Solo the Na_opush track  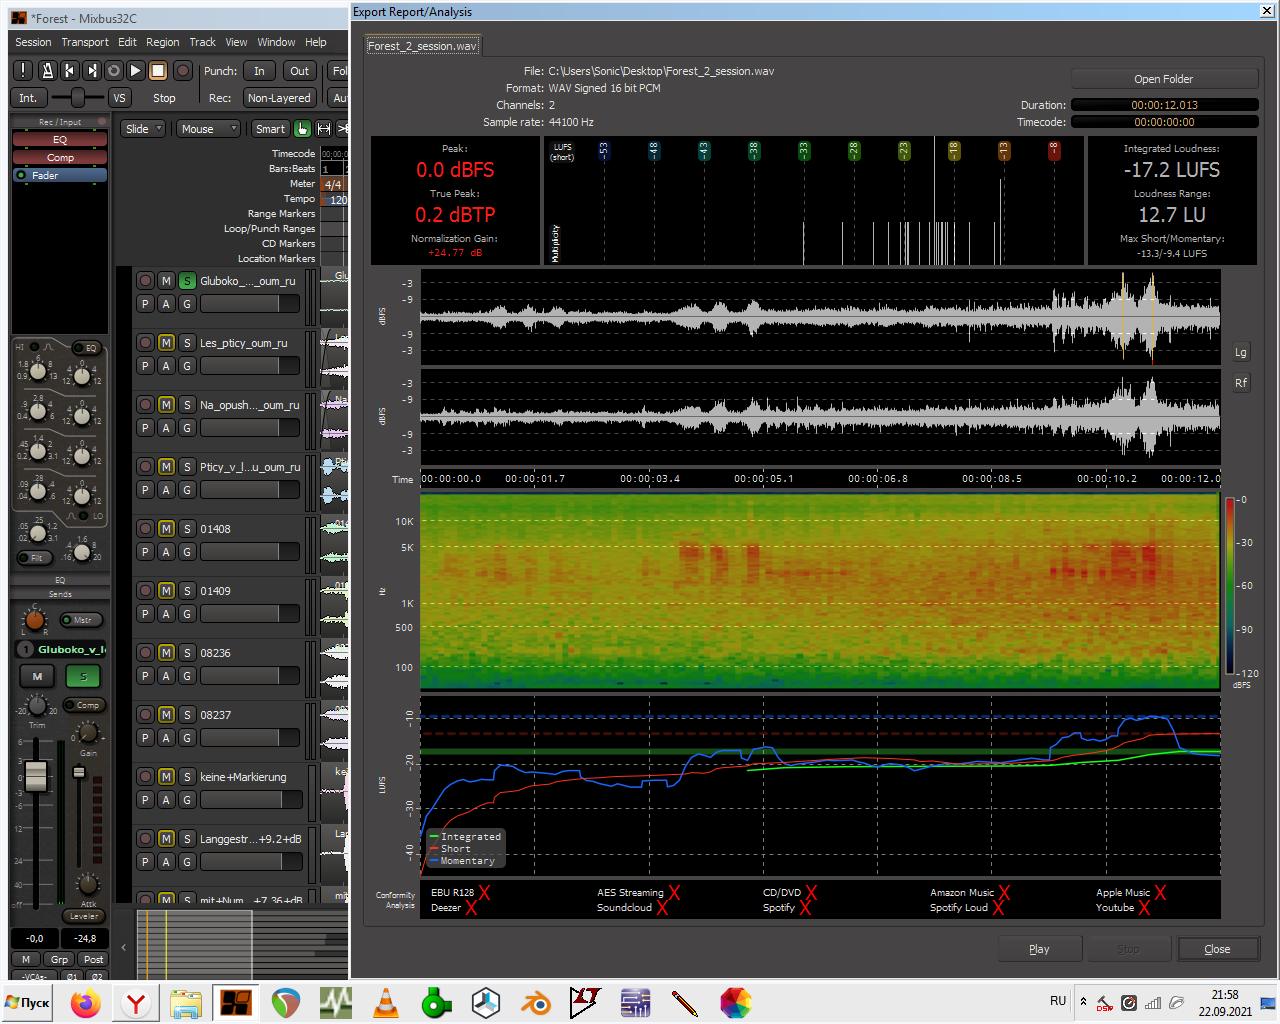click(187, 405)
